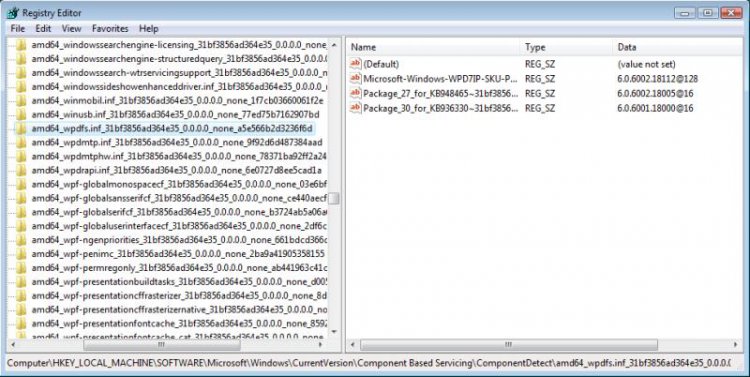
Task: Open the Favorites menu
Action: 110,29
